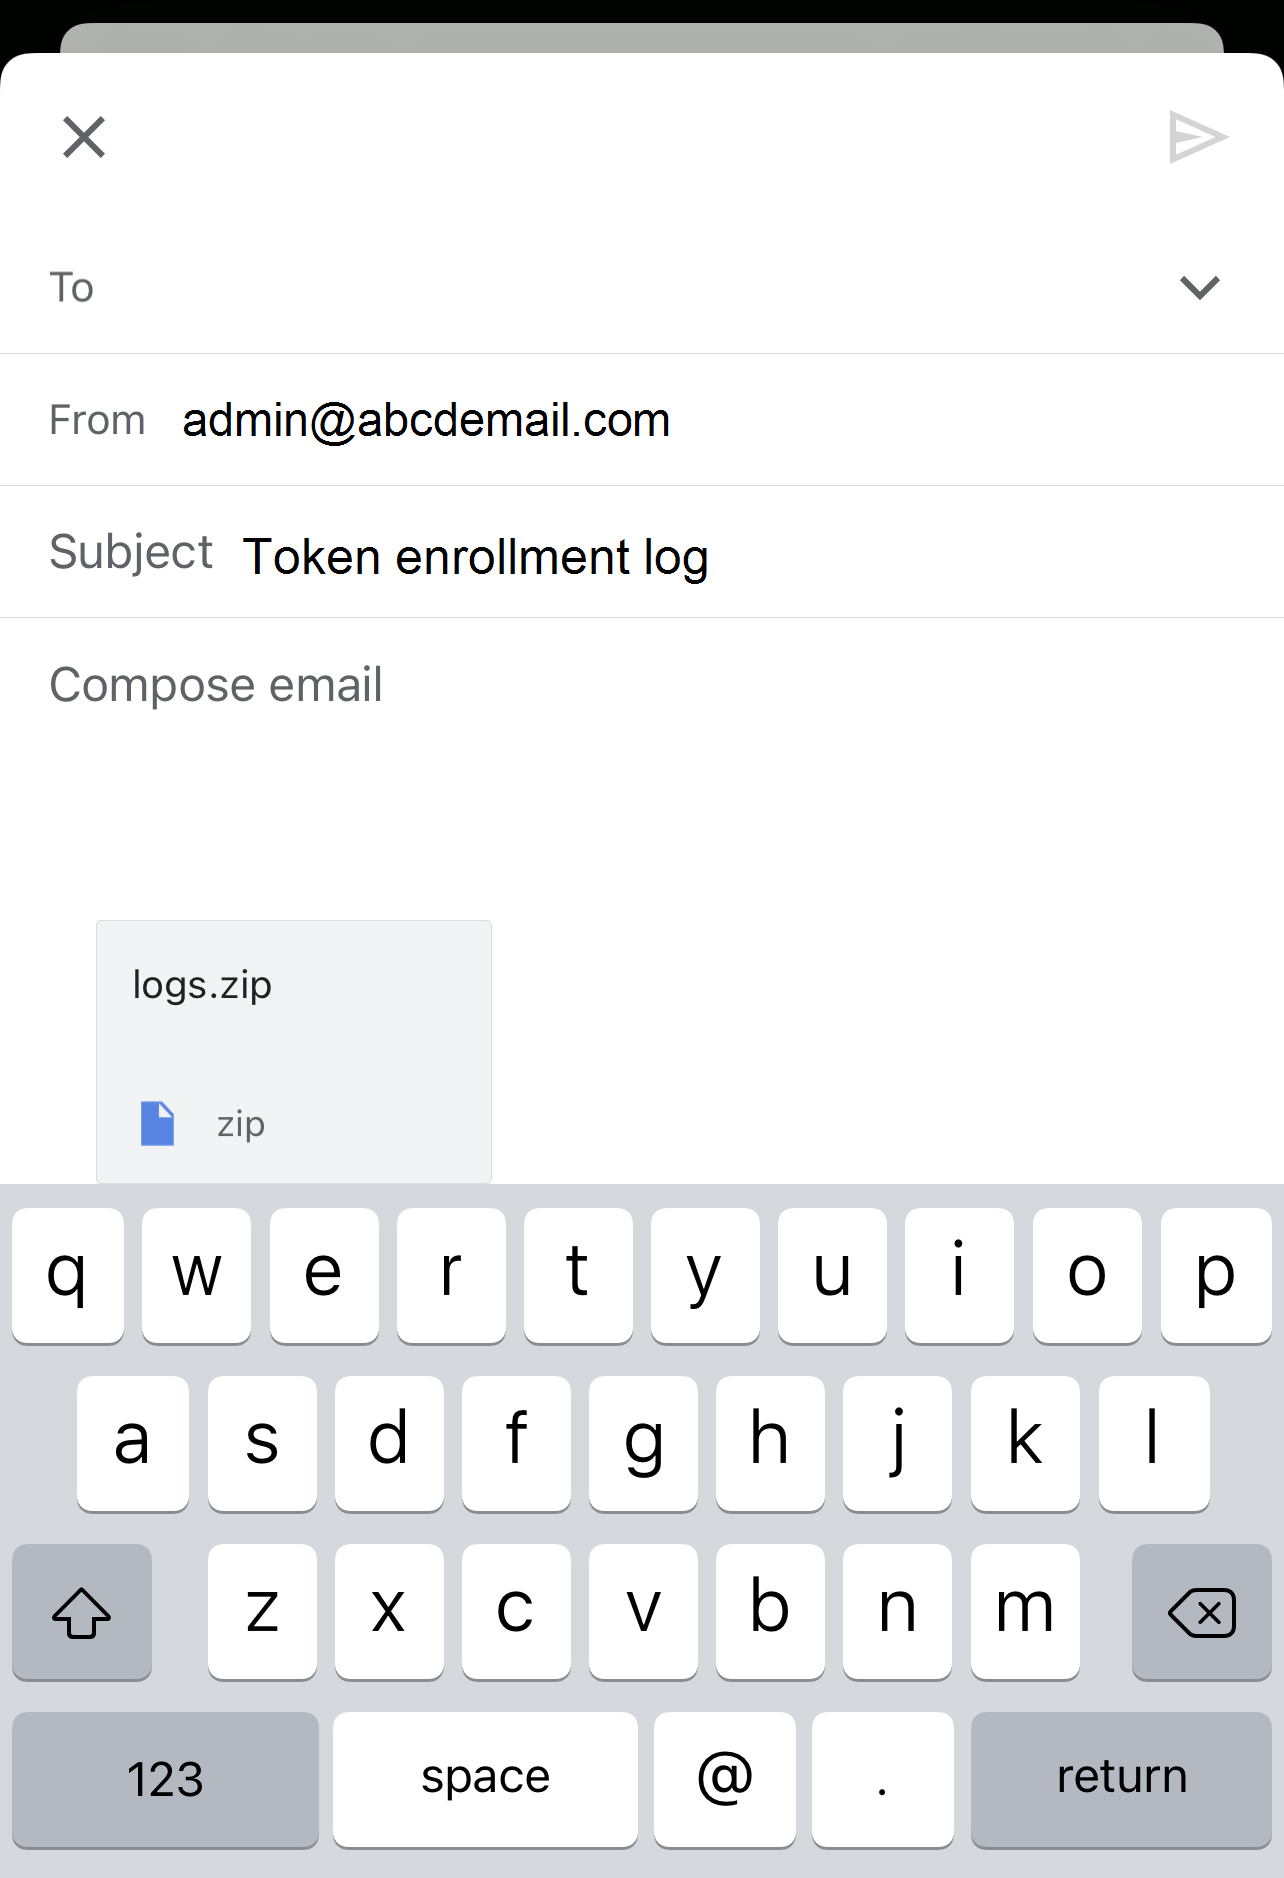Type the letter q key

[x=68, y=1275]
